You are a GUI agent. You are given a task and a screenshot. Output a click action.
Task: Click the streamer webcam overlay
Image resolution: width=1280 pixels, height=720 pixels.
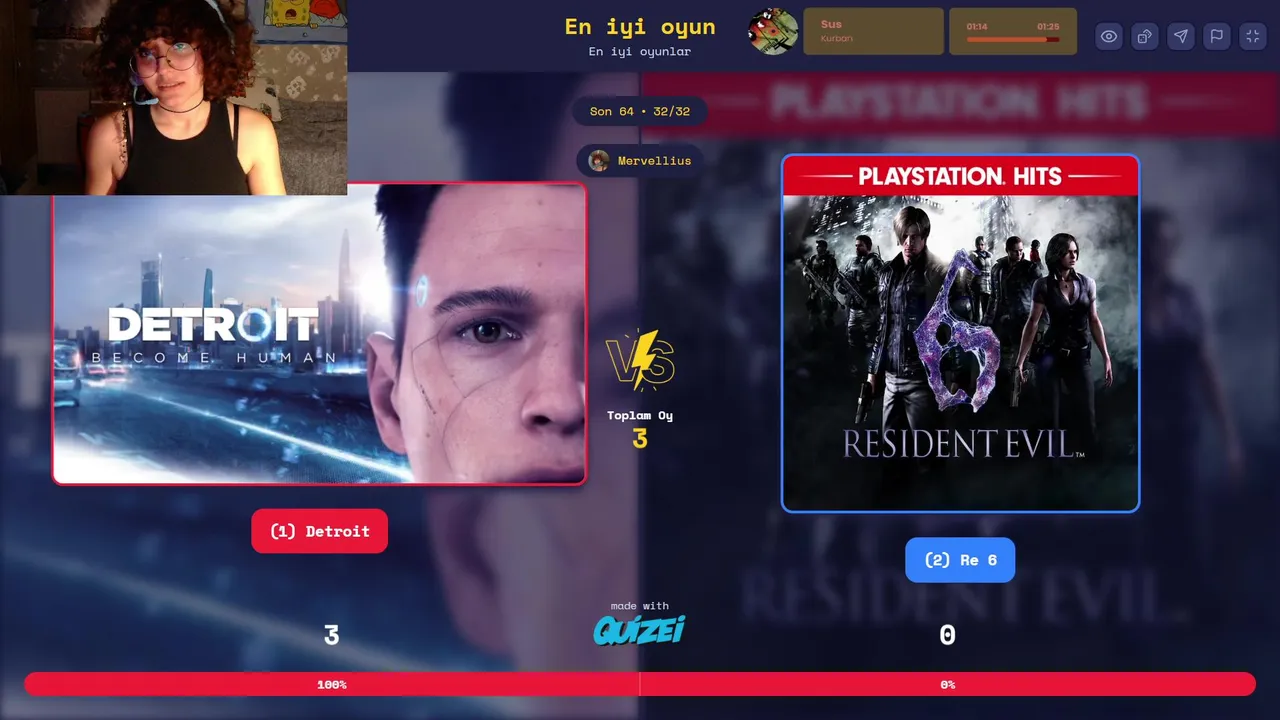(174, 97)
